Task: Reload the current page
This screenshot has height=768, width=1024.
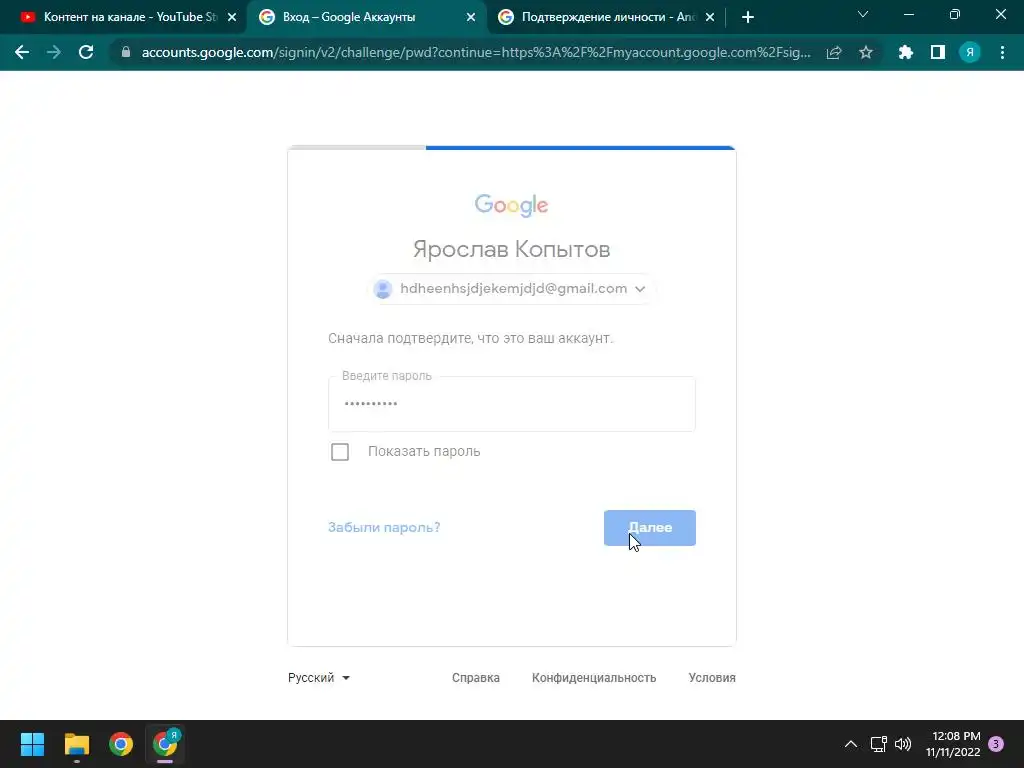Action: coord(86,52)
